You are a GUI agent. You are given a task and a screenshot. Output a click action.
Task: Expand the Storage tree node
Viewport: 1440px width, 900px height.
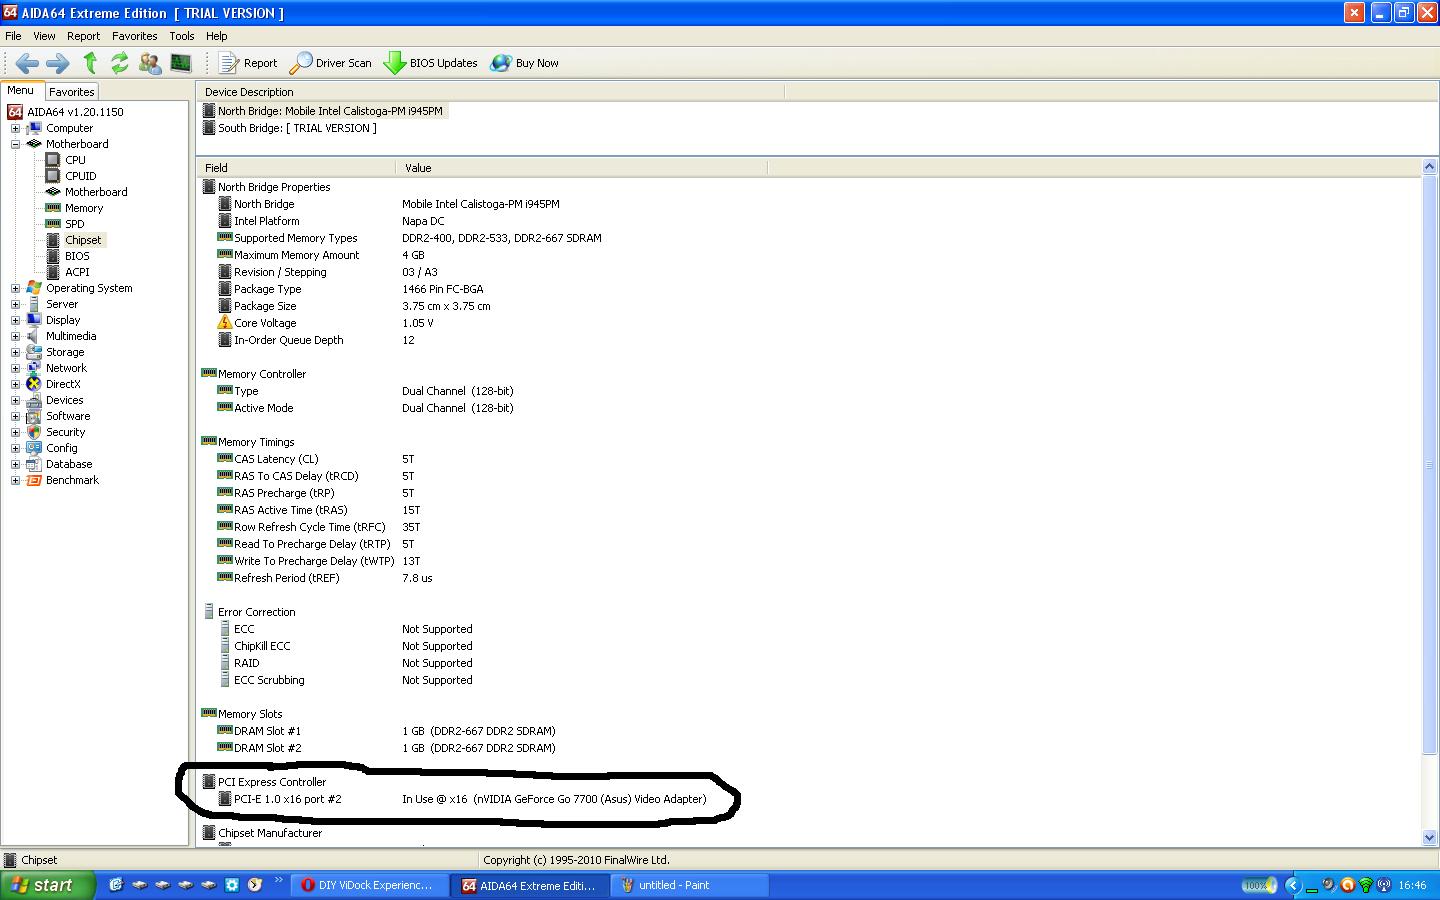[15, 352]
